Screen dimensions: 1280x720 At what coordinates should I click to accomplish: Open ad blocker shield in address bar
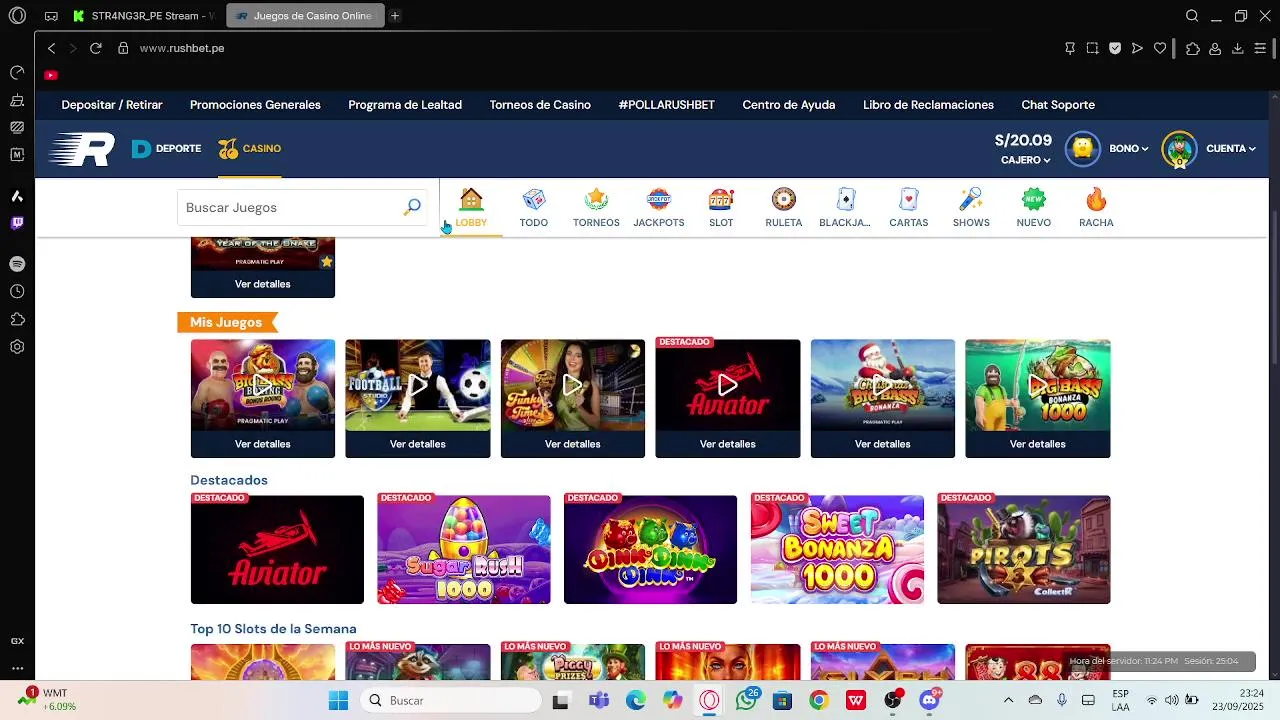(1115, 48)
